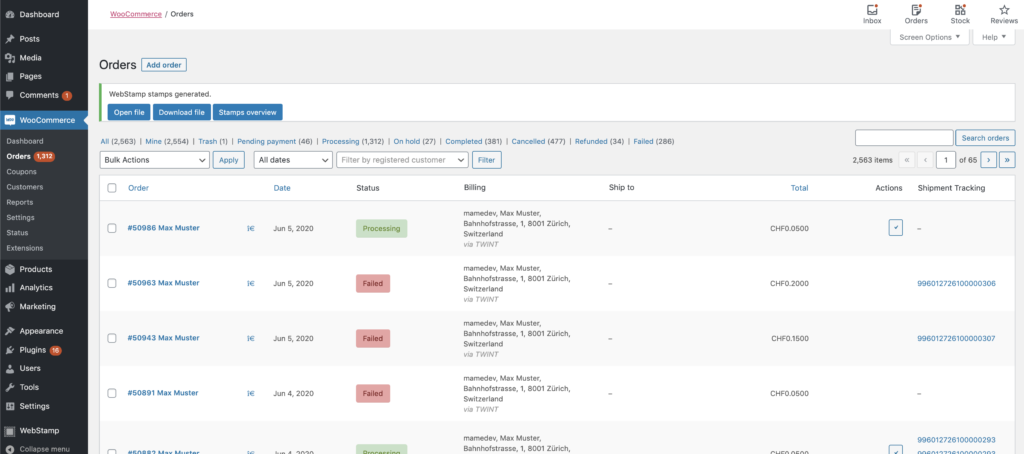Click the Stamps overview button

tap(248, 112)
